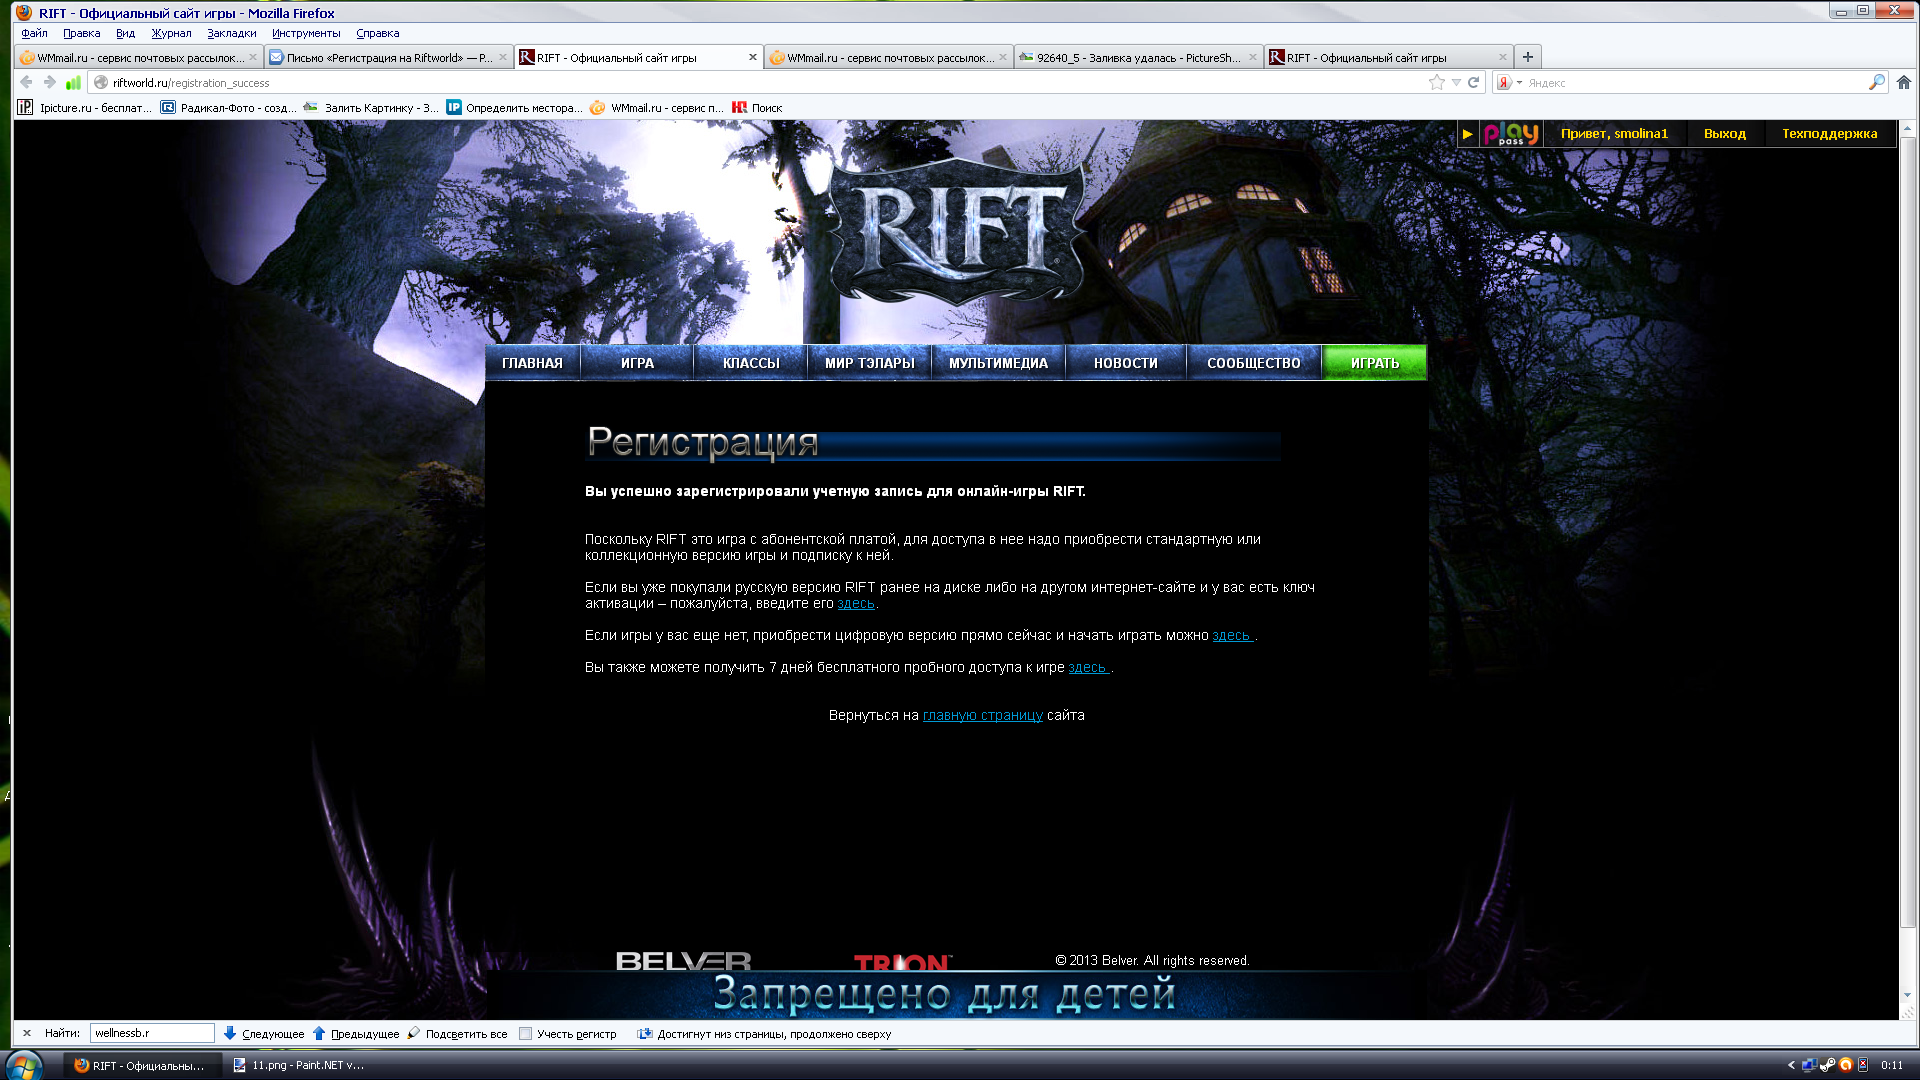Image resolution: width=1920 pixels, height=1080 pixels.
Task: Switch to 11.png Paint.NET taskbar item
Action: [x=298, y=1065]
